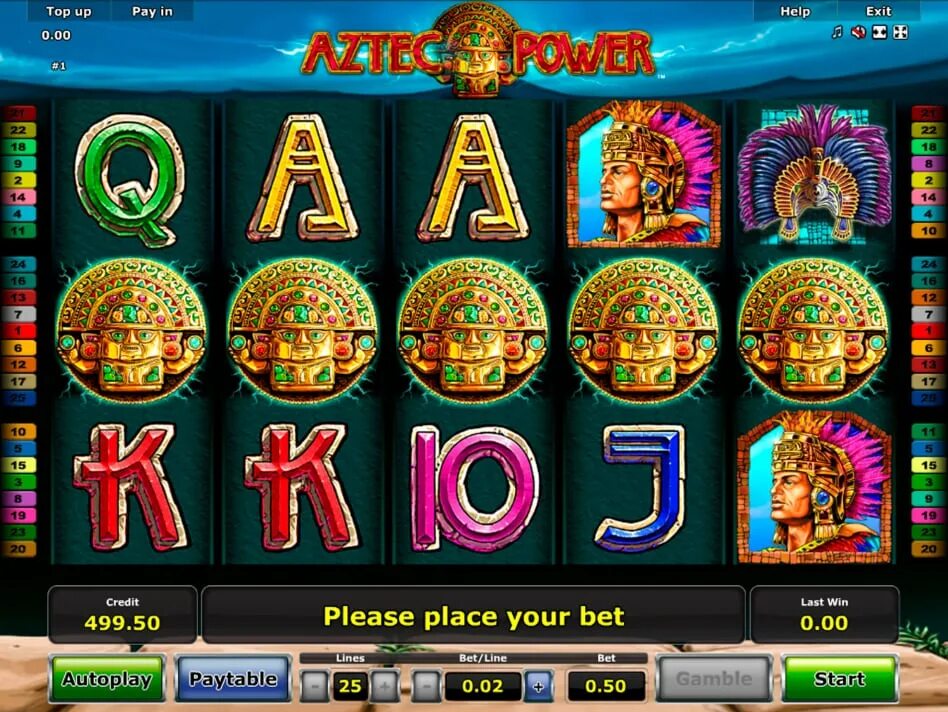
Task: Increase the Bet/Line with the plus button
Action: coord(538,686)
